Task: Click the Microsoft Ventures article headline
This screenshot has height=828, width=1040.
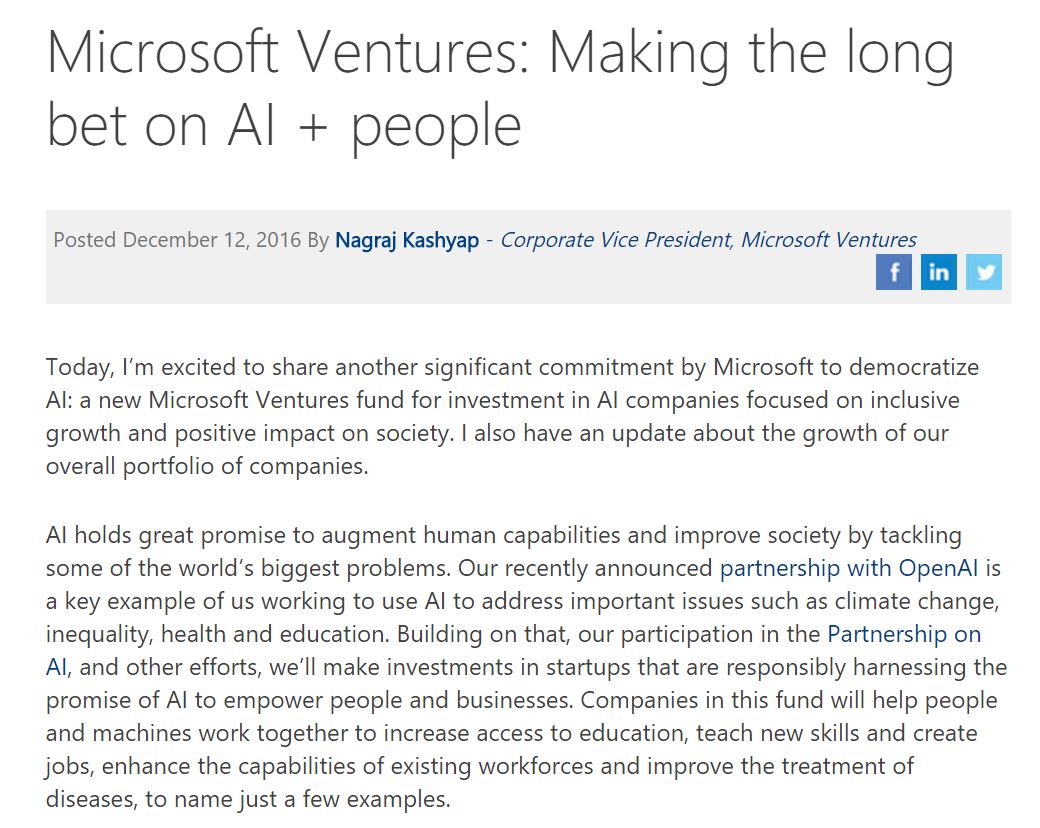Action: (500, 88)
